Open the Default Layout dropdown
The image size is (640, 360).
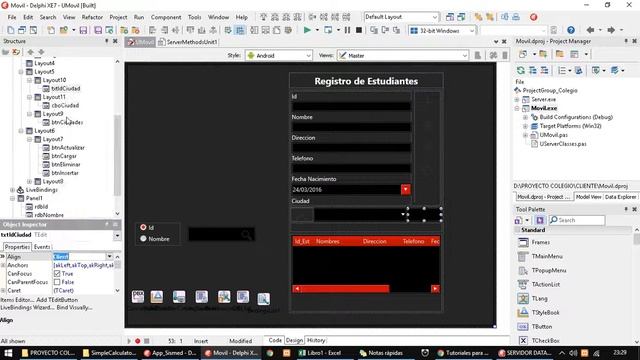pos(401,17)
